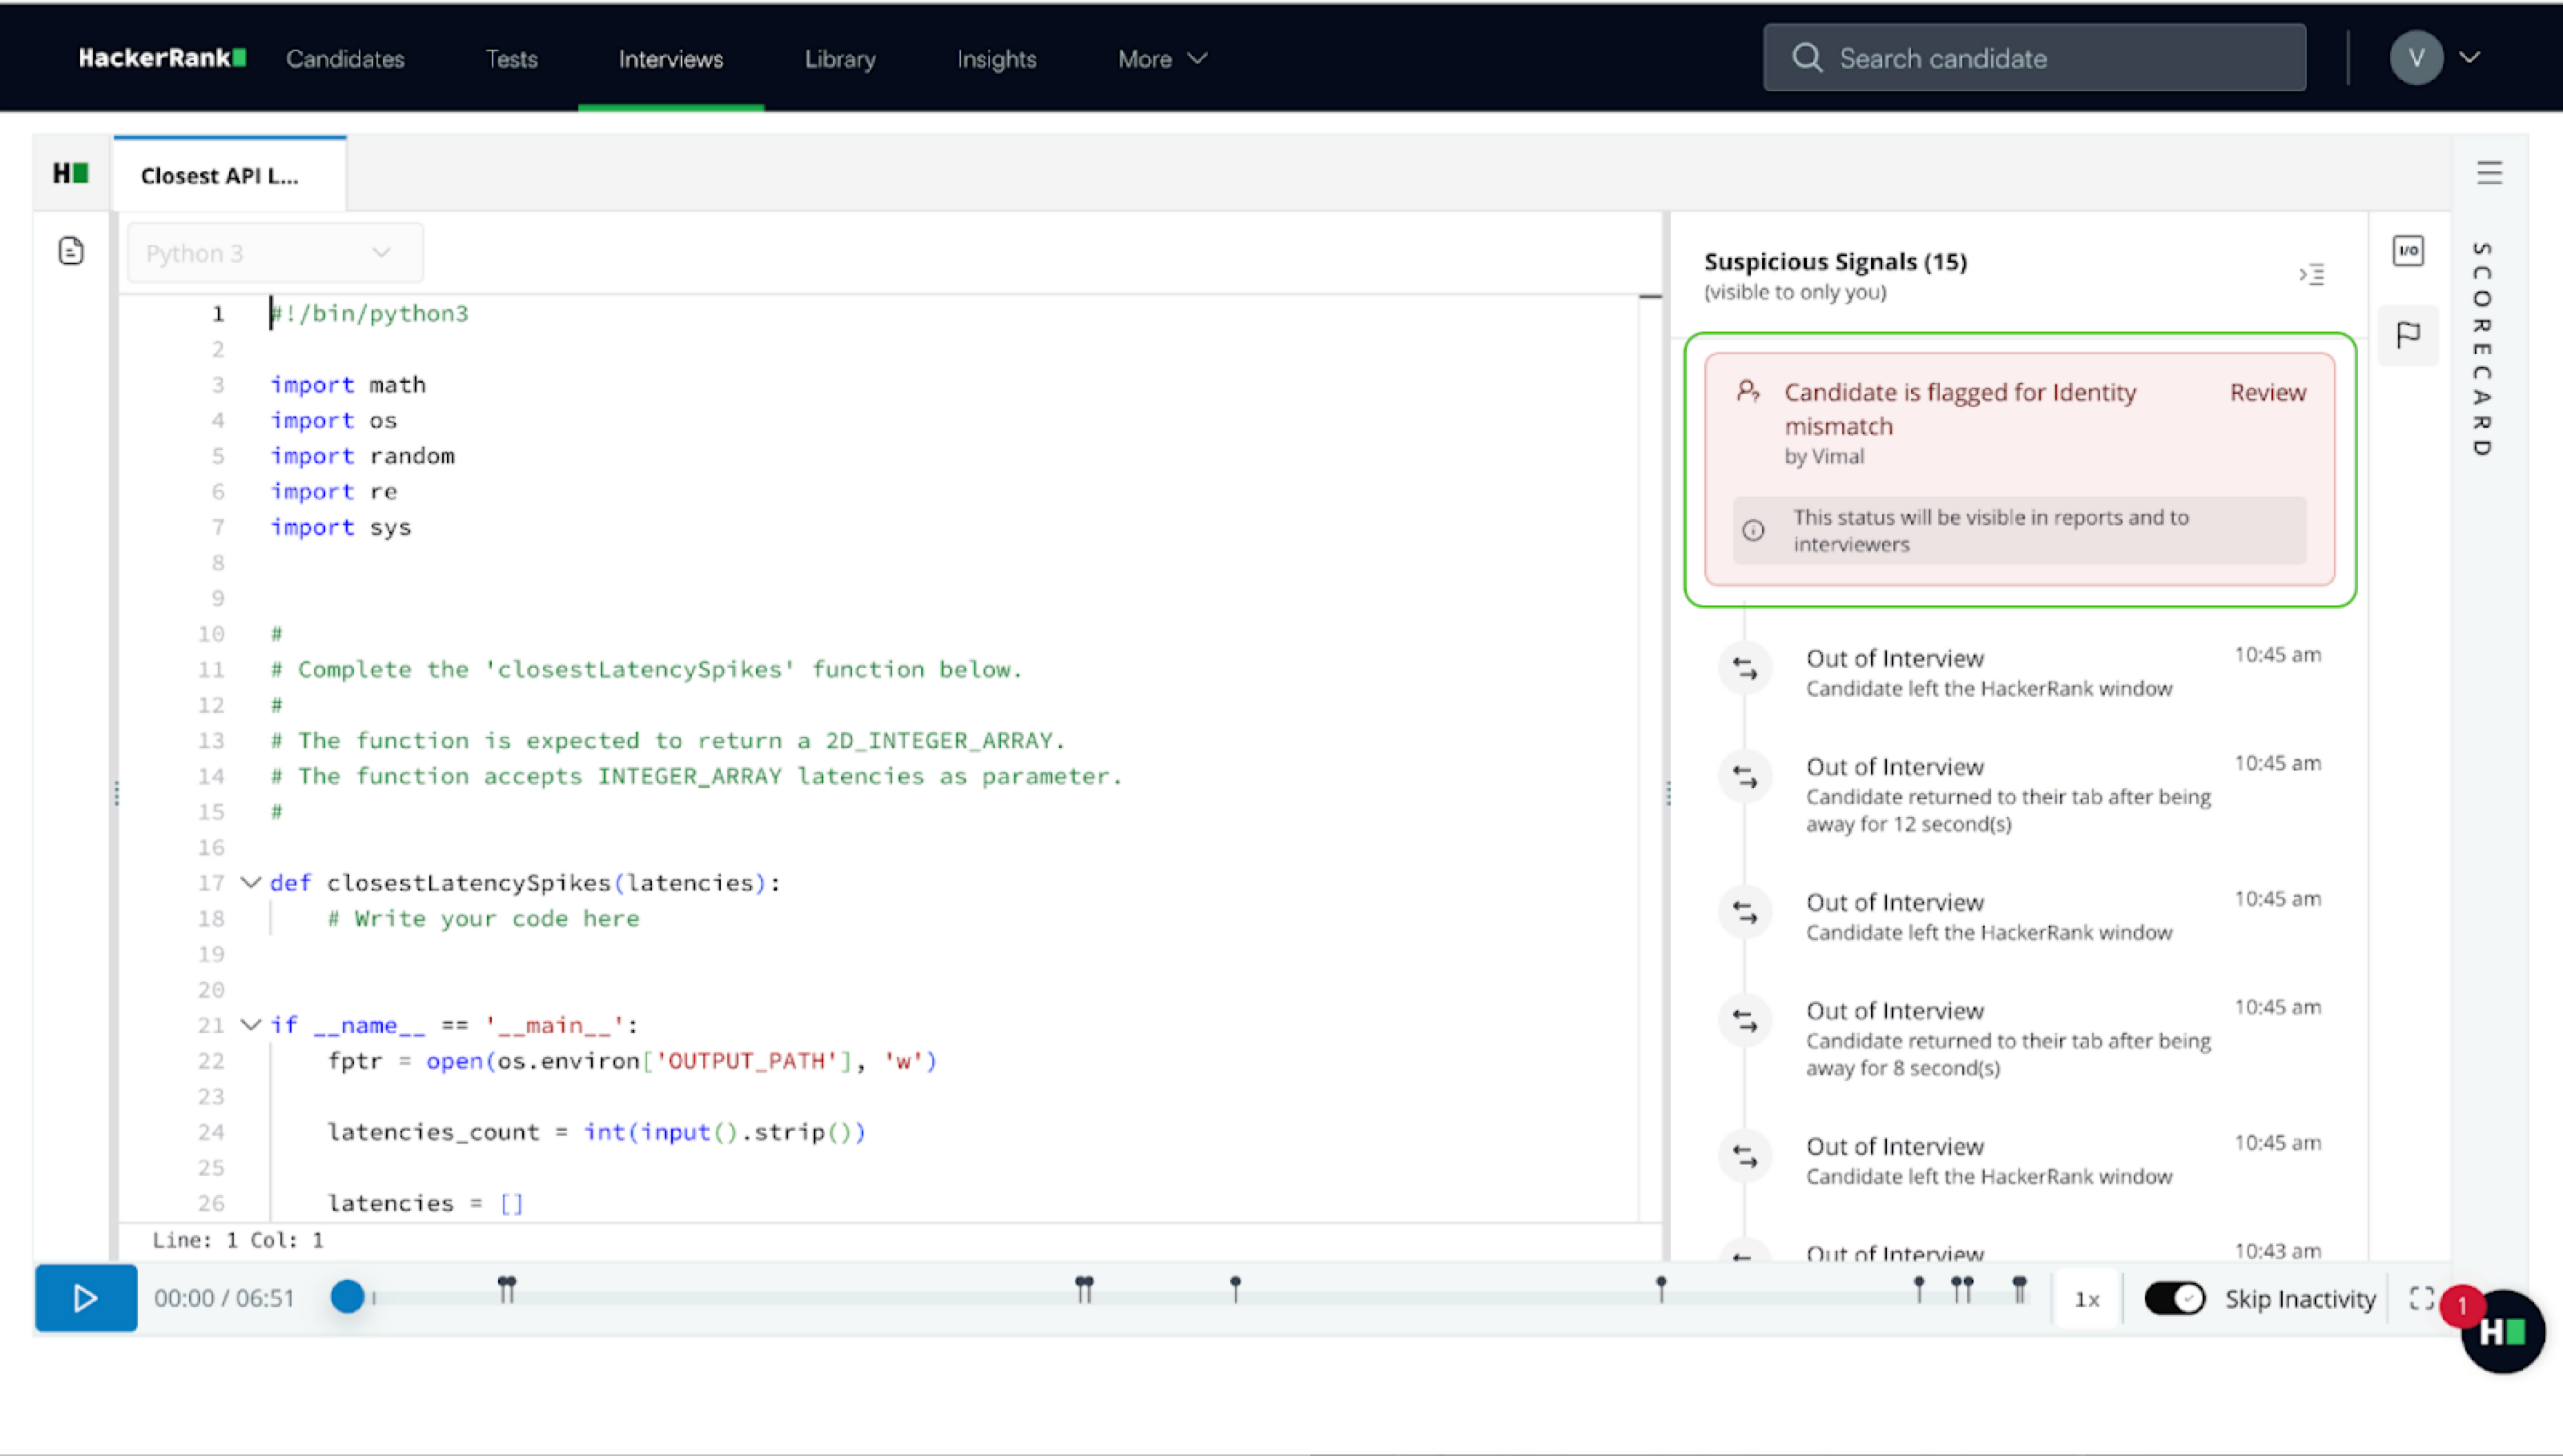Viewport: 2563px width, 1456px height.
Task: Open the Candidates navigation item
Action: tap(345, 59)
